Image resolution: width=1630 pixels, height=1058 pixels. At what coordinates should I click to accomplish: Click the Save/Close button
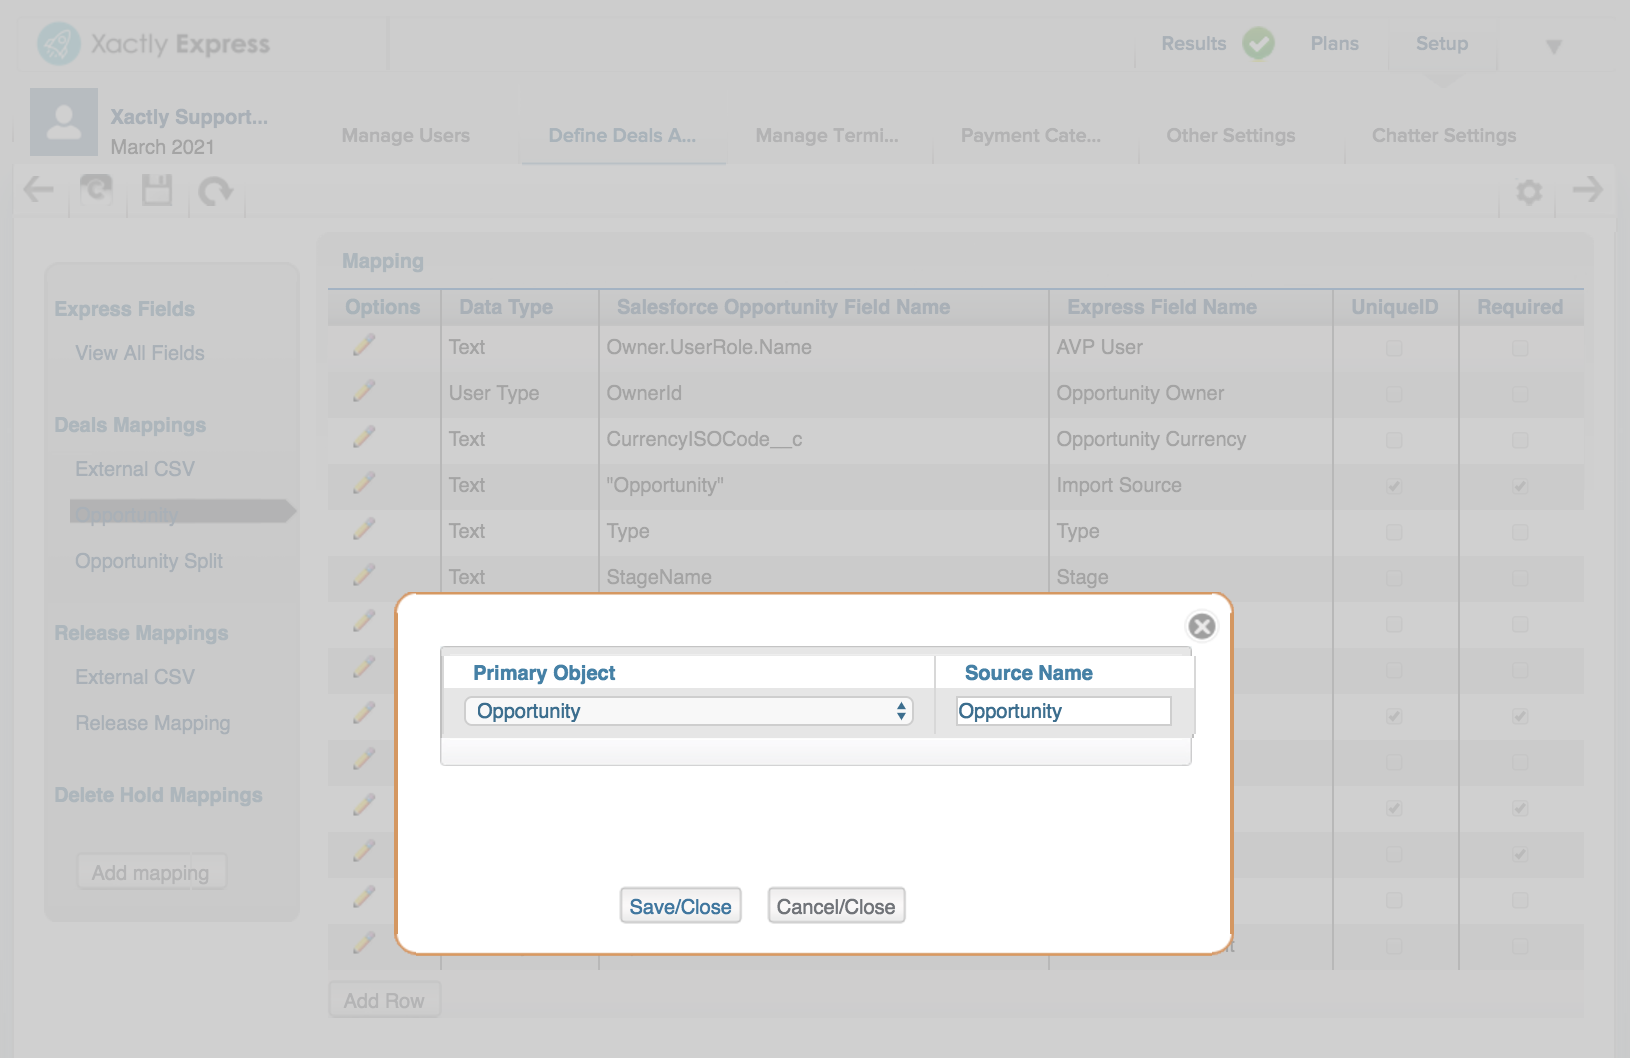coord(680,906)
